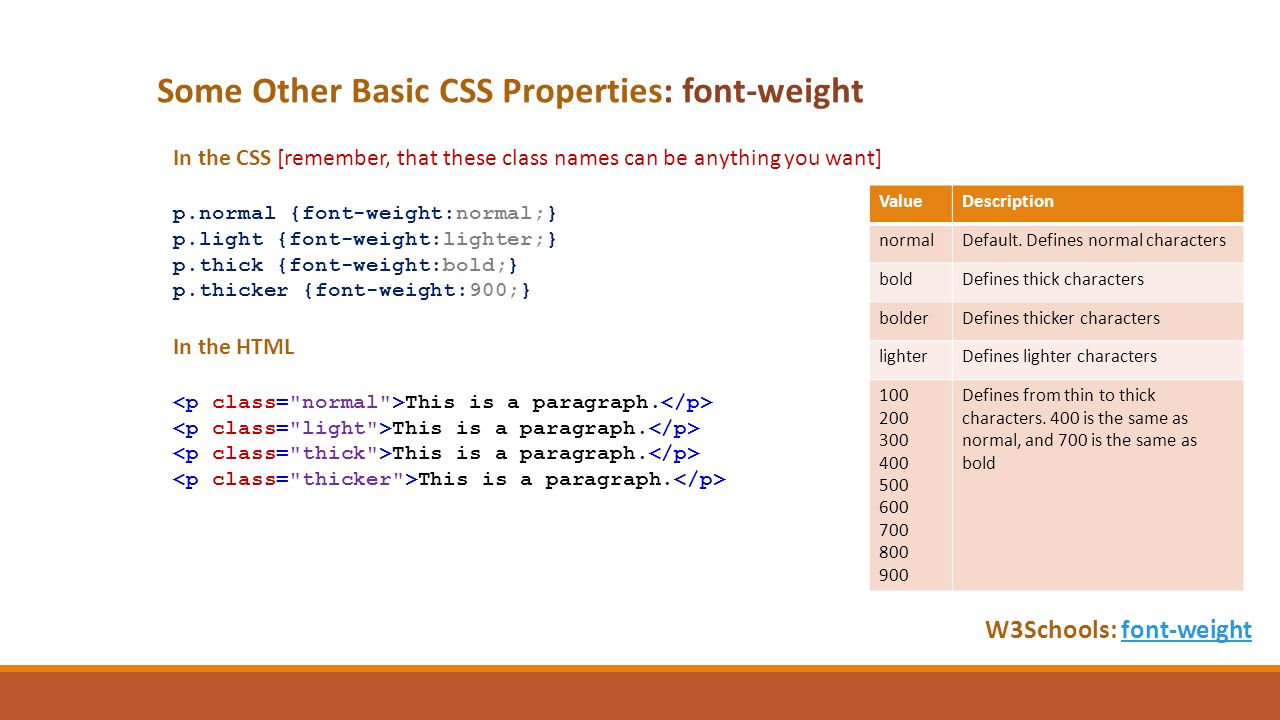Click the '100' value in the table
1280x720 pixels.
pos(894,395)
